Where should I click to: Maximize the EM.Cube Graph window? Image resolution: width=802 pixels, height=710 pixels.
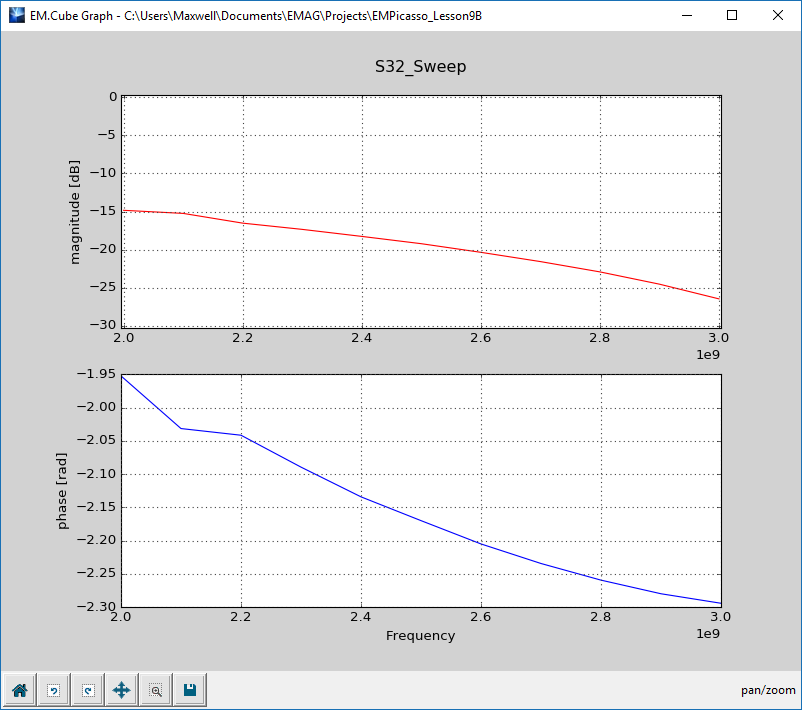tap(732, 15)
